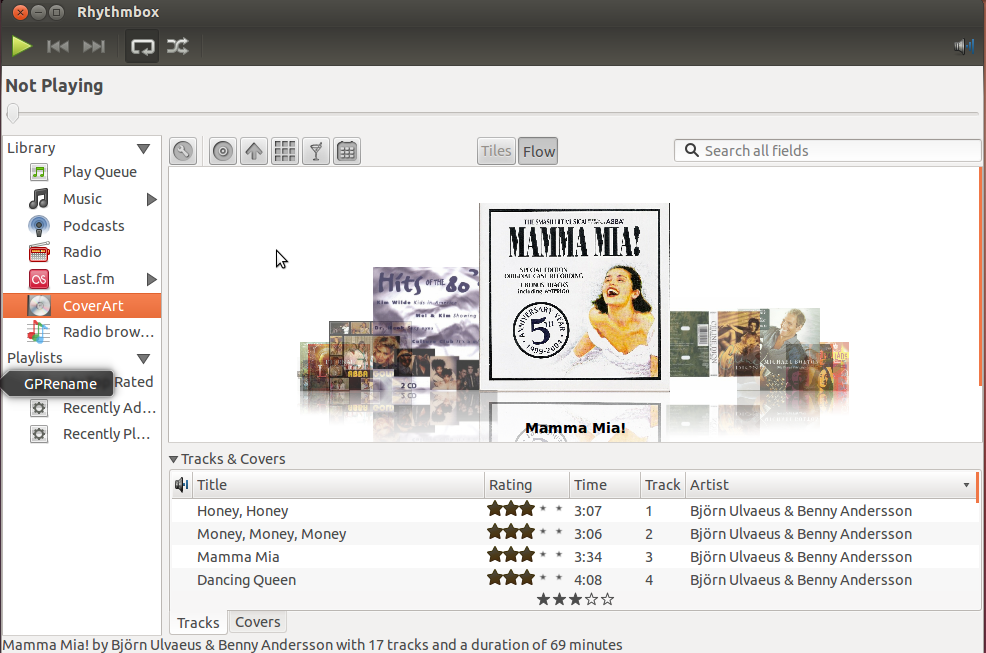
Task: Start playback with the green Play button
Action: (21, 46)
